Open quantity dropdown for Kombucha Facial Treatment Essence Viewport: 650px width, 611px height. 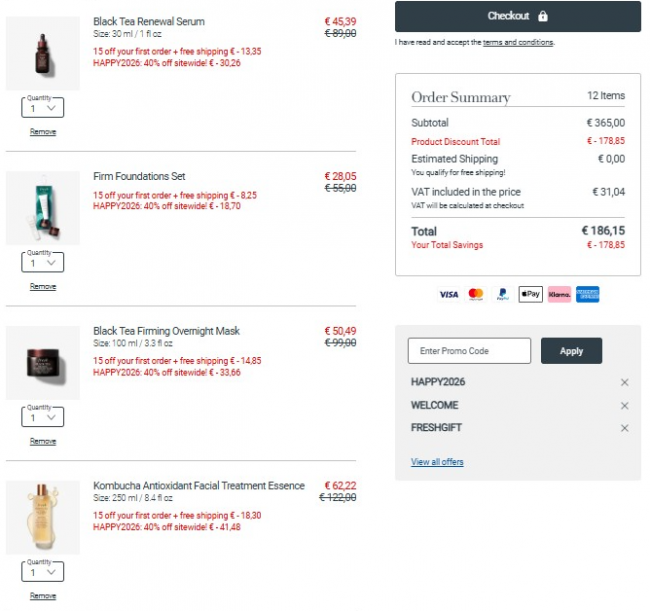pyautogui.click(x=42, y=572)
